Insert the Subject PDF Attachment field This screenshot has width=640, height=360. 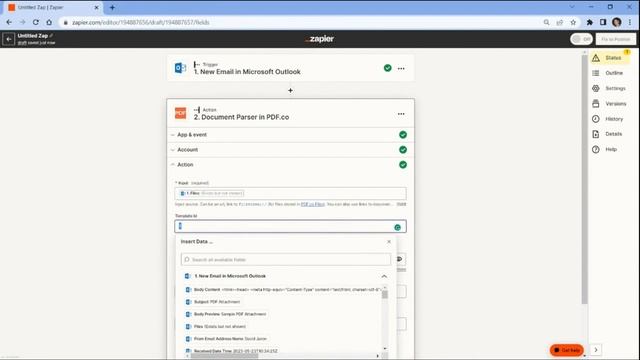click(x=213, y=302)
